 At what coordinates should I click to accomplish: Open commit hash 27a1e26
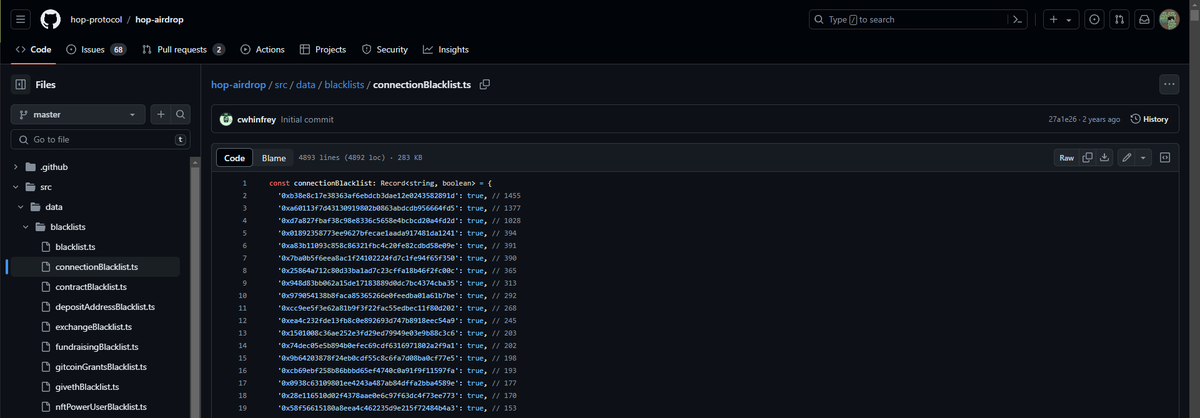coord(1062,119)
